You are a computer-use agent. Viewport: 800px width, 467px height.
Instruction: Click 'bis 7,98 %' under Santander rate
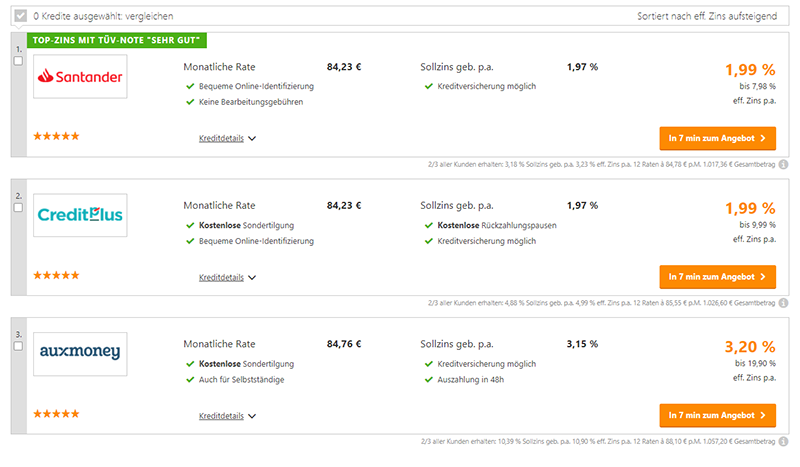tap(757, 86)
